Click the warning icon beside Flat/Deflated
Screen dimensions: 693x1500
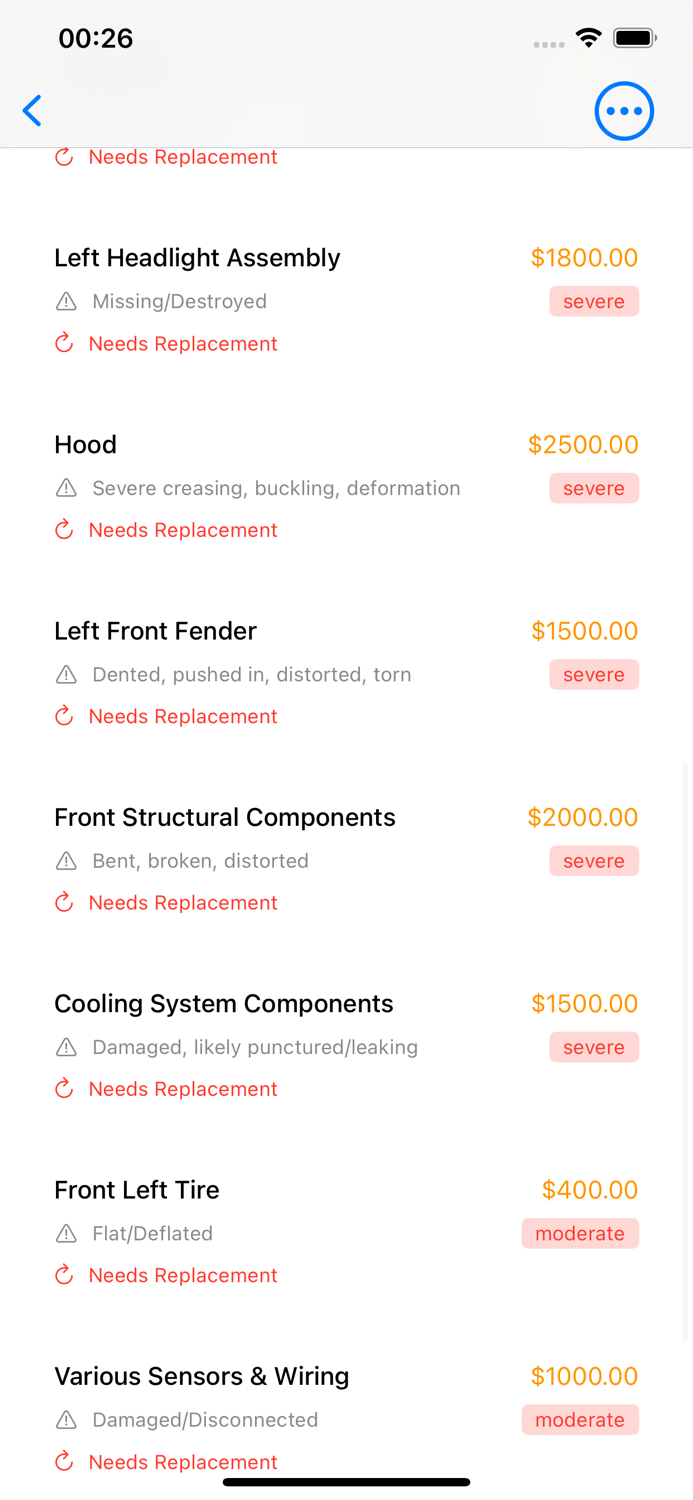pyautogui.click(x=66, y=1234)
